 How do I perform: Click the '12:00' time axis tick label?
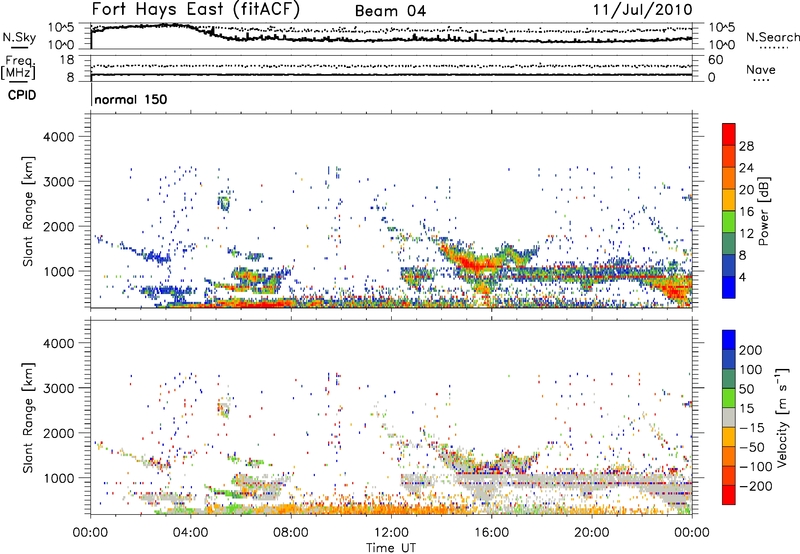tap(391, 533)
